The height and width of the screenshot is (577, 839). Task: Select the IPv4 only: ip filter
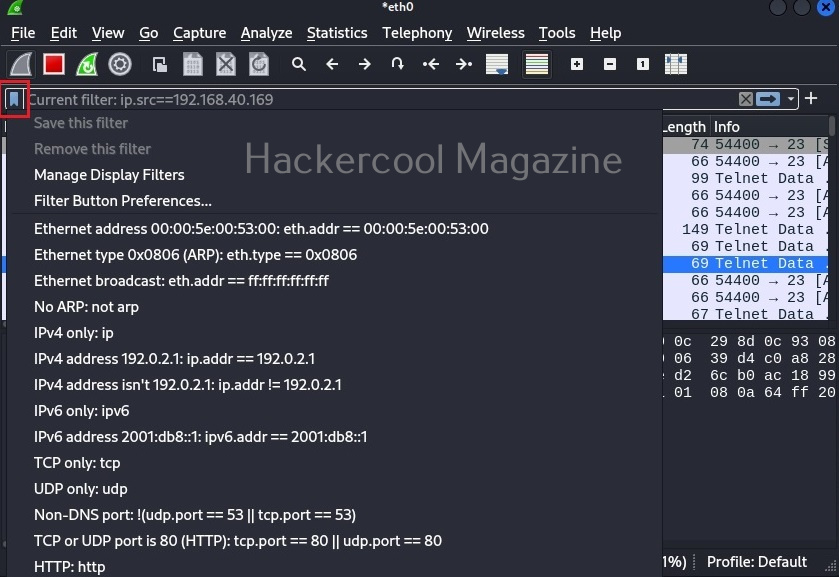[x=336, y=333]
